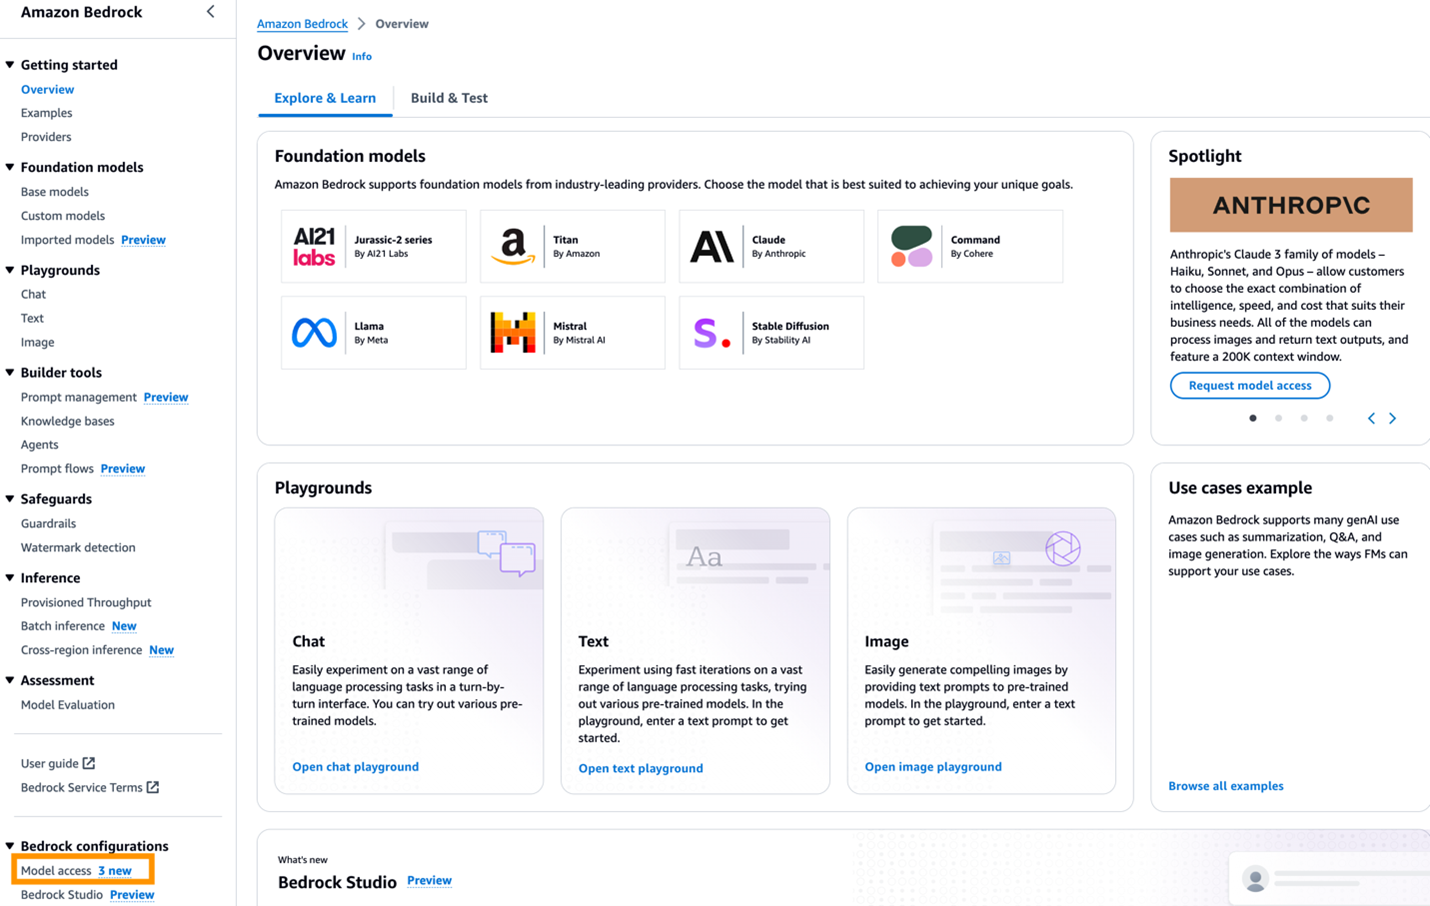Open image playground link
The width and height of the screenshot is (1430, 906).
933,767
